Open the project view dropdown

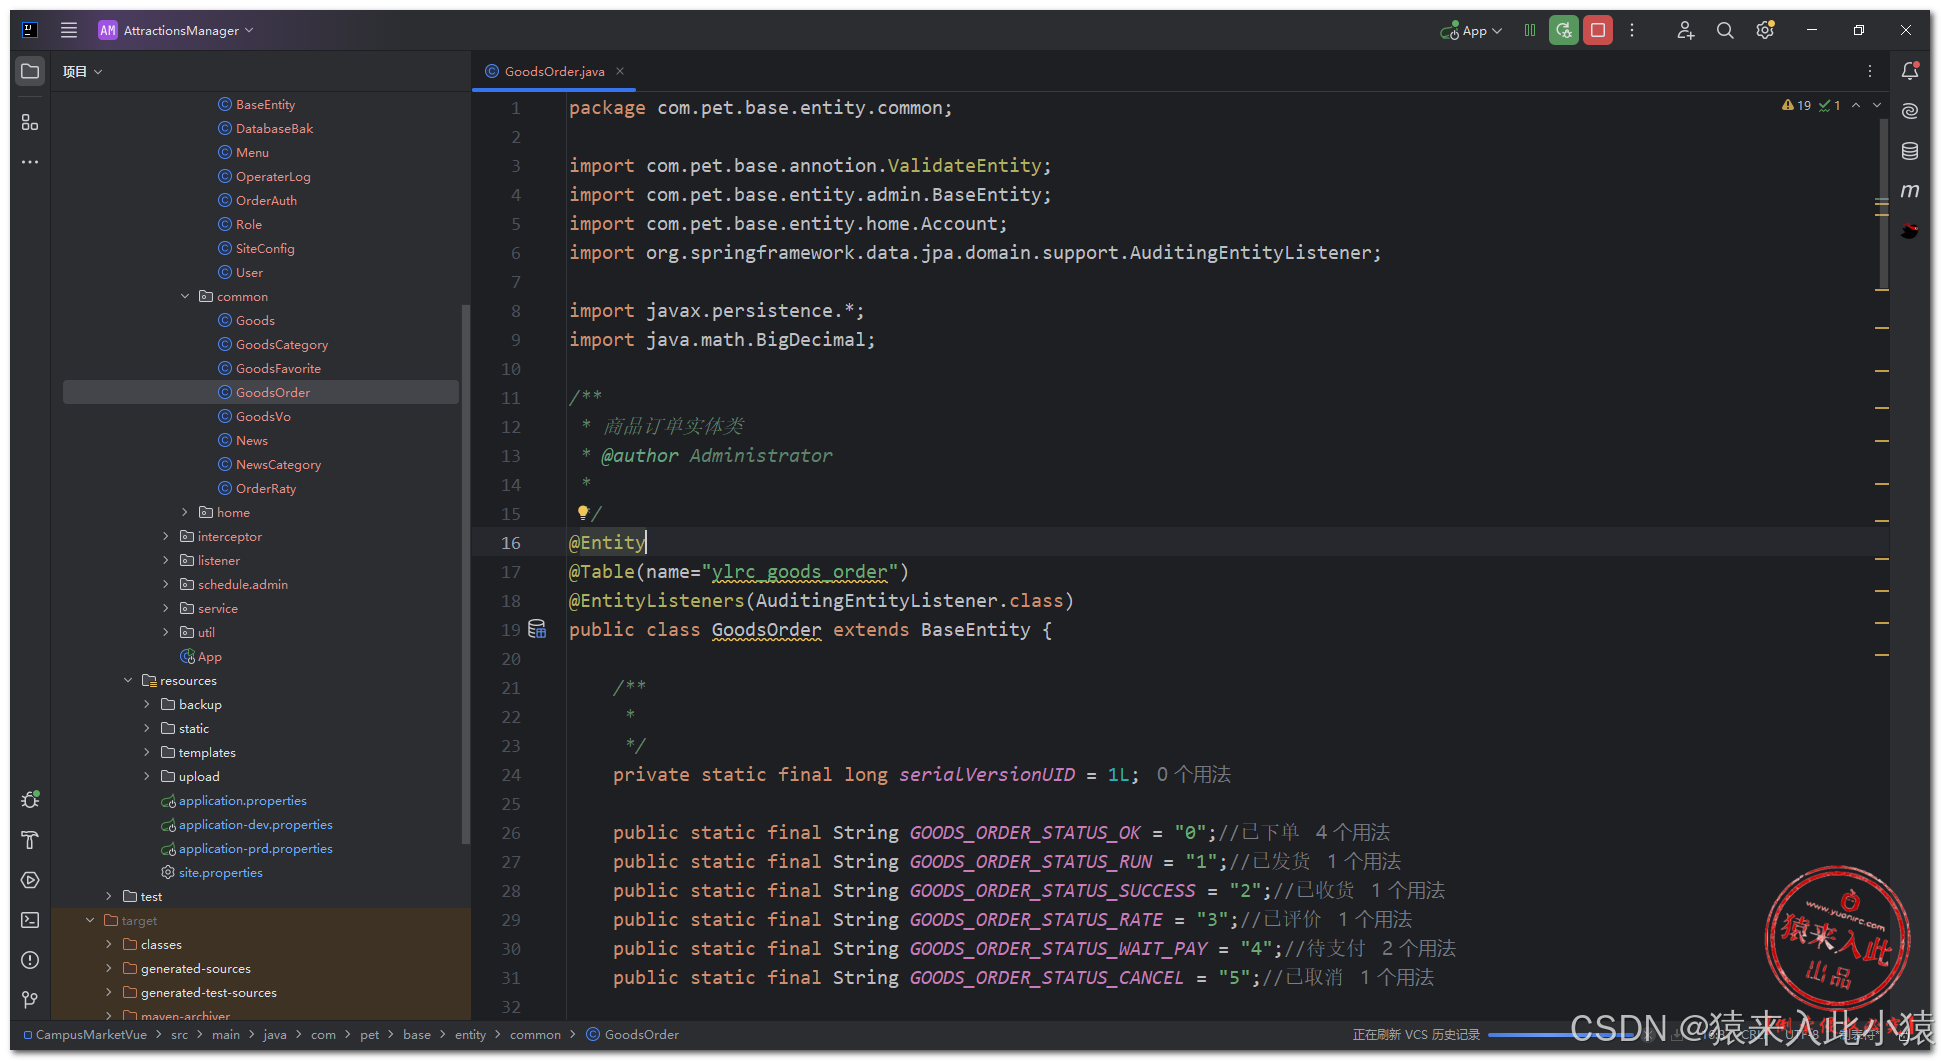coord(82,71)
